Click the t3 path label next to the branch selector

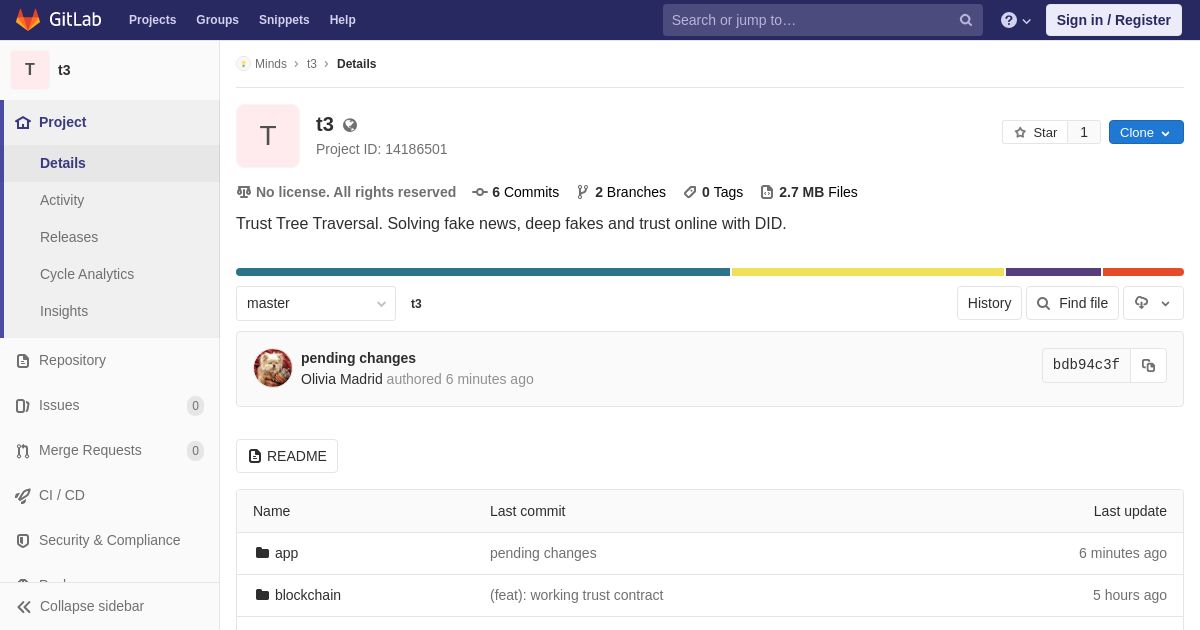click(416, 304)
